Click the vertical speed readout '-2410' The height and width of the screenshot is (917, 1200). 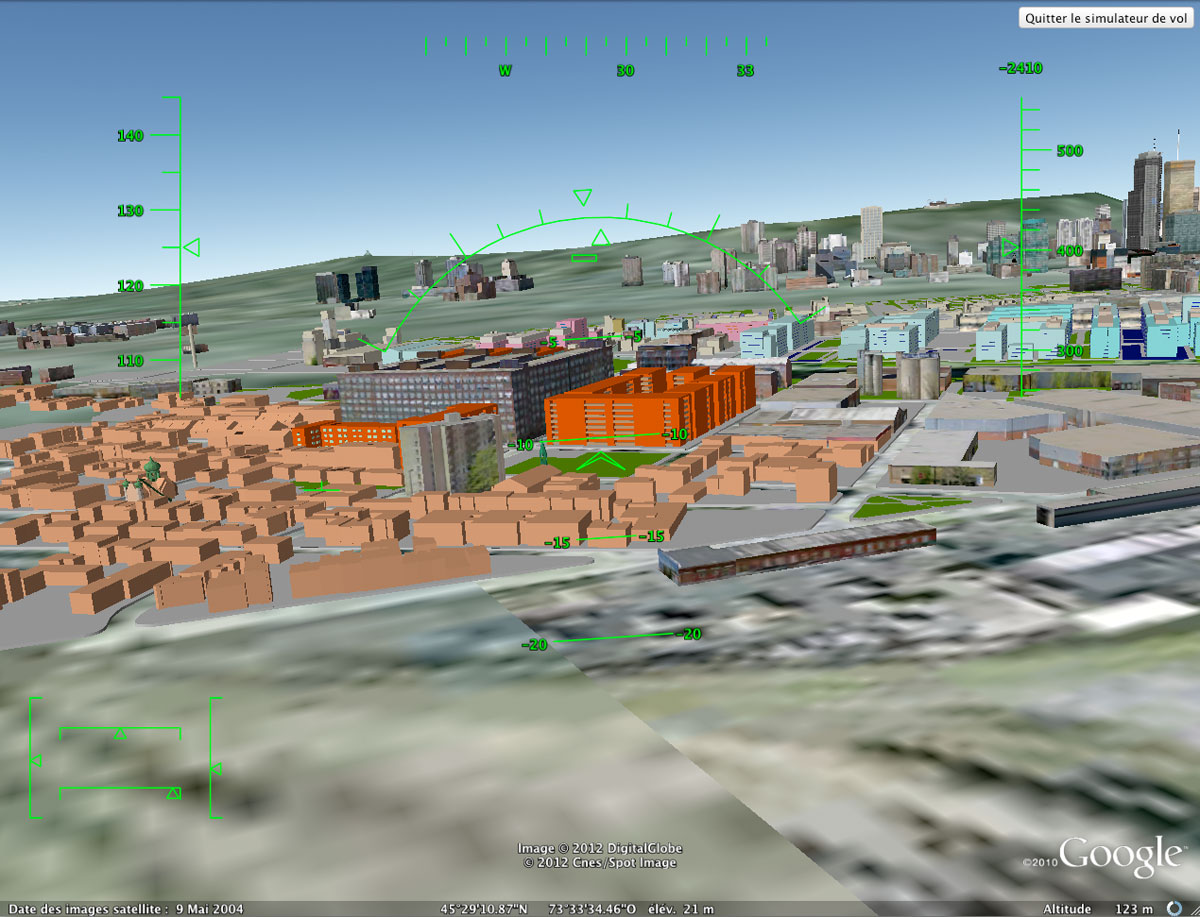pos(1019,68)
